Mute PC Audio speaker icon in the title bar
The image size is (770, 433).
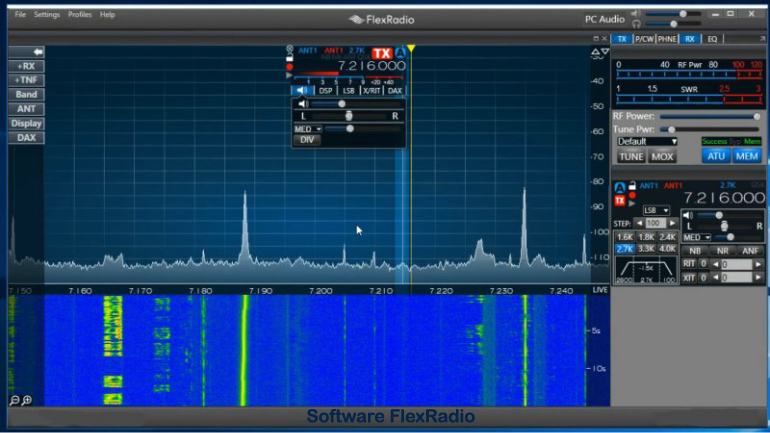(636, 14)
